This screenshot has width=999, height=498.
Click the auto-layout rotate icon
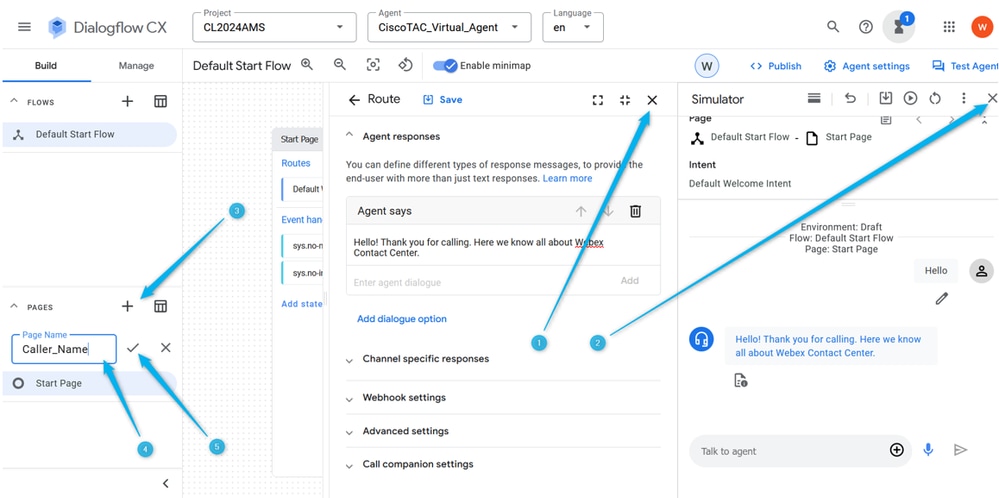coord(406,65)
